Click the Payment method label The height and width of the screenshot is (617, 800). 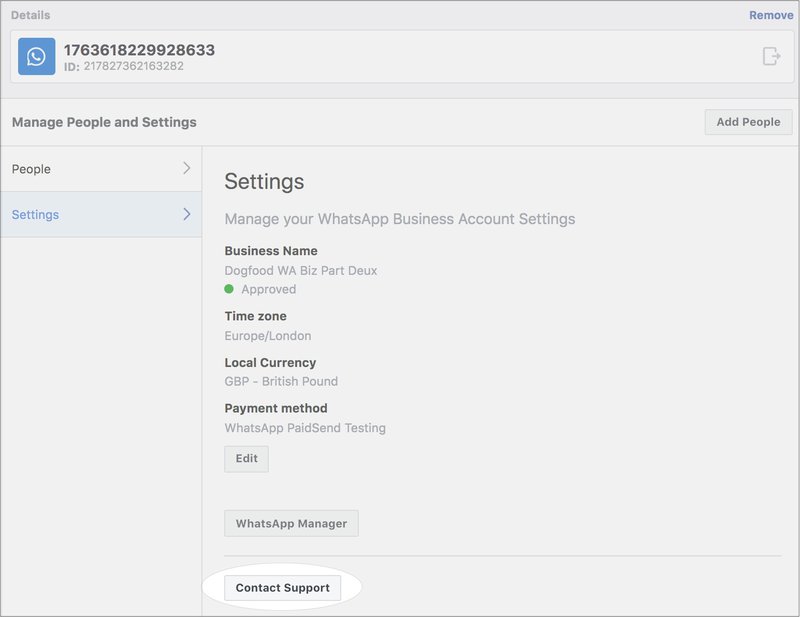click(276, 408)
